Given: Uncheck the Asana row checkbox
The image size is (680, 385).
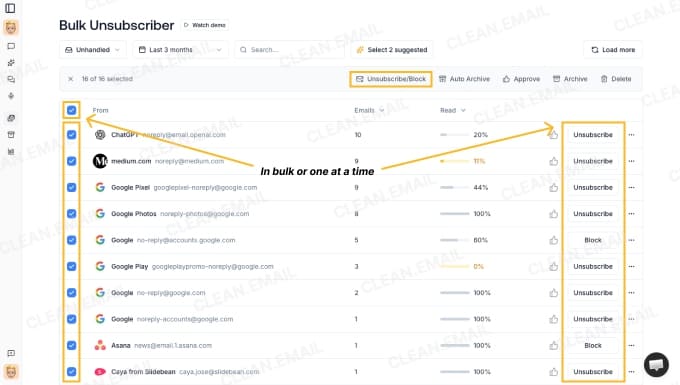Looking at the screenshot, I should pyautogui.click(x=72, y=346).
